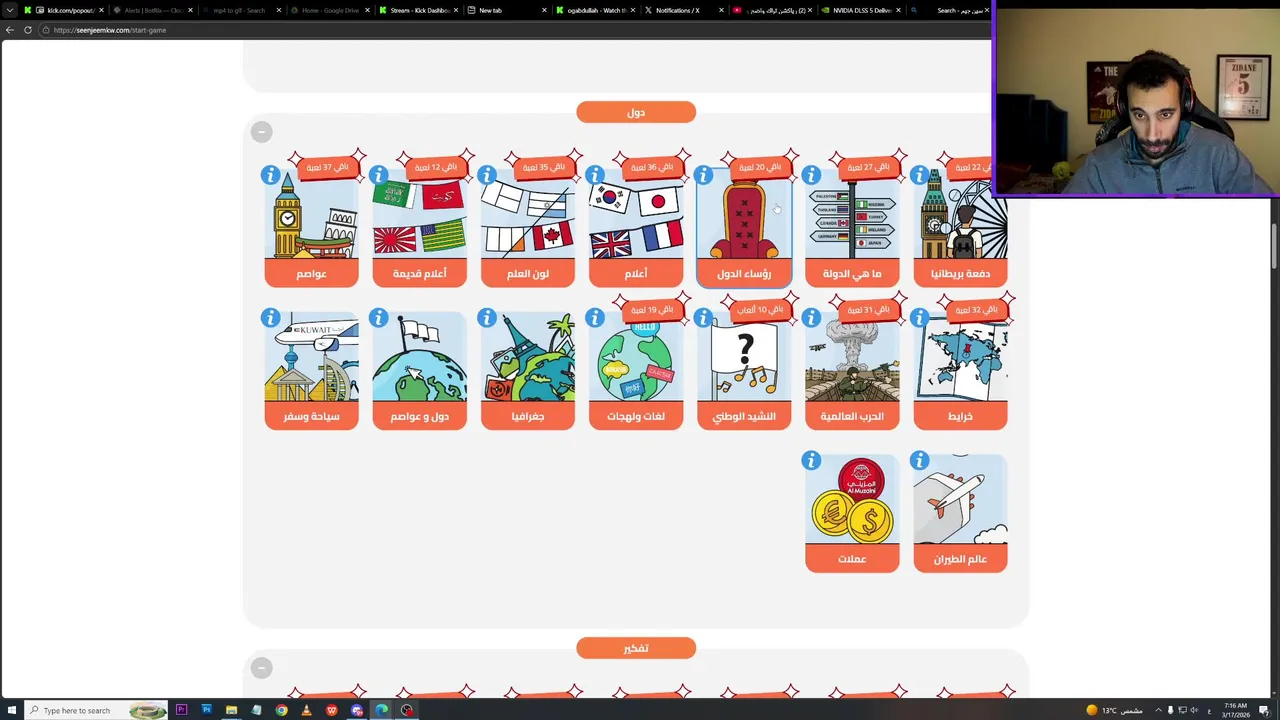Screen dimensions: 1280x720
Task: Open info icon for عملات card
Action: (811, 461)
